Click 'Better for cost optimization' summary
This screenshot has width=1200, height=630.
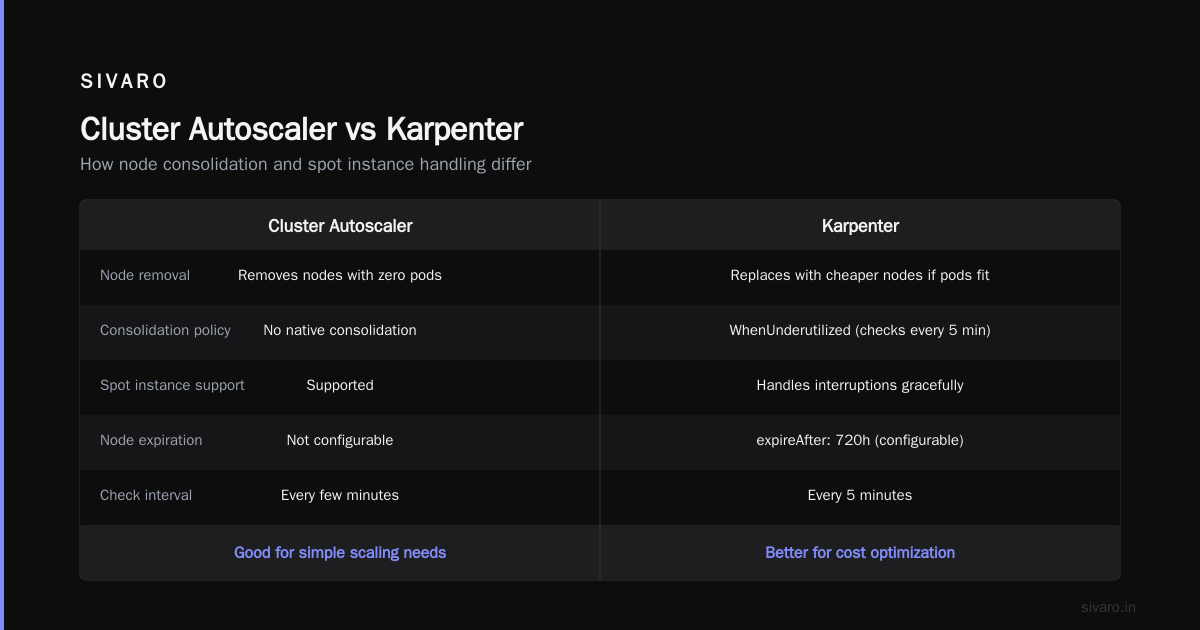[x=860, y=552]
